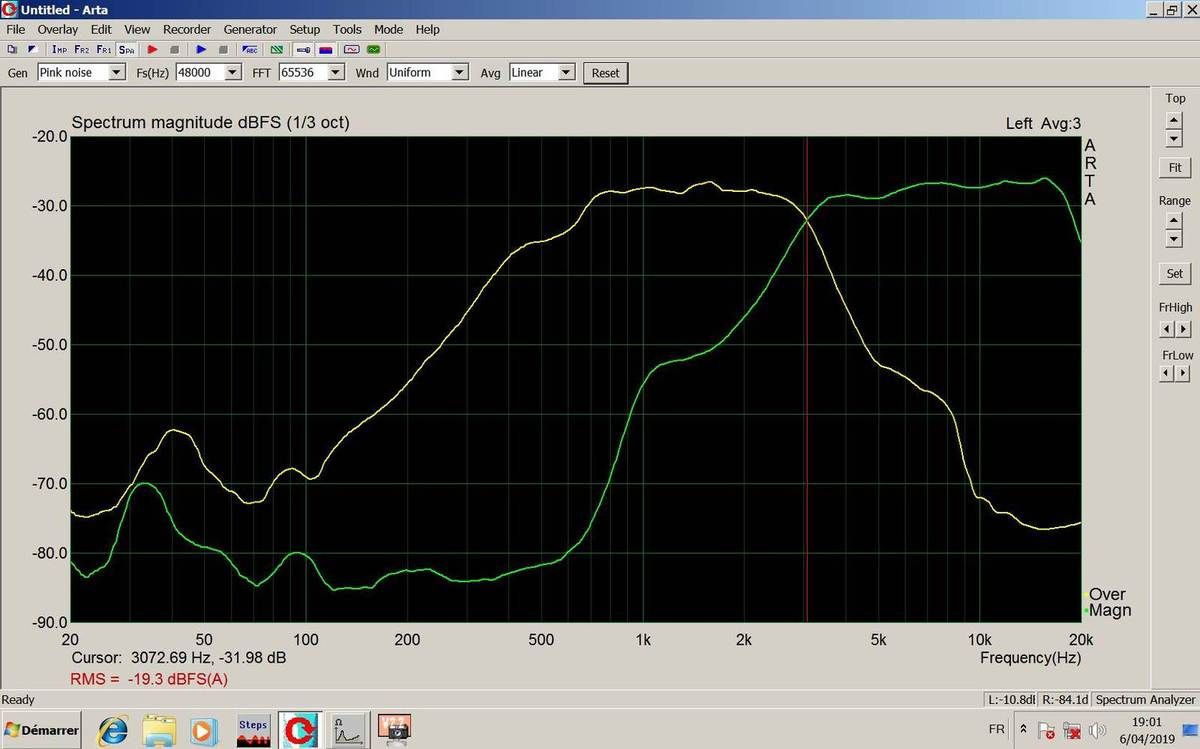Switch to Imp impulse response mode

point(60,49)
